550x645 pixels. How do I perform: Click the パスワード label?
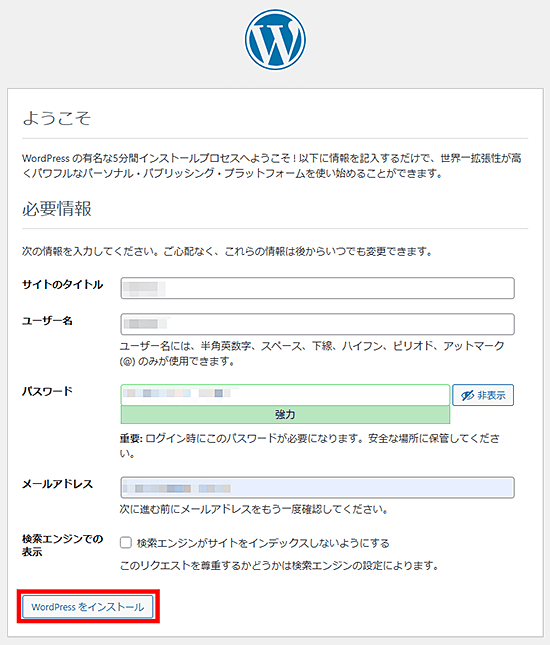tap(47, 391)
